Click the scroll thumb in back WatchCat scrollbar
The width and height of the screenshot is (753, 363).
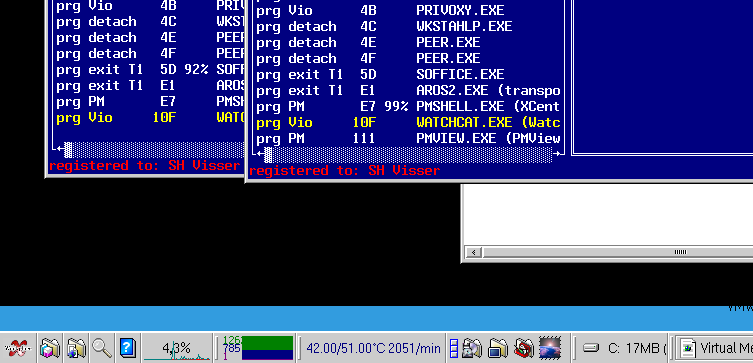tap(68, 149)
